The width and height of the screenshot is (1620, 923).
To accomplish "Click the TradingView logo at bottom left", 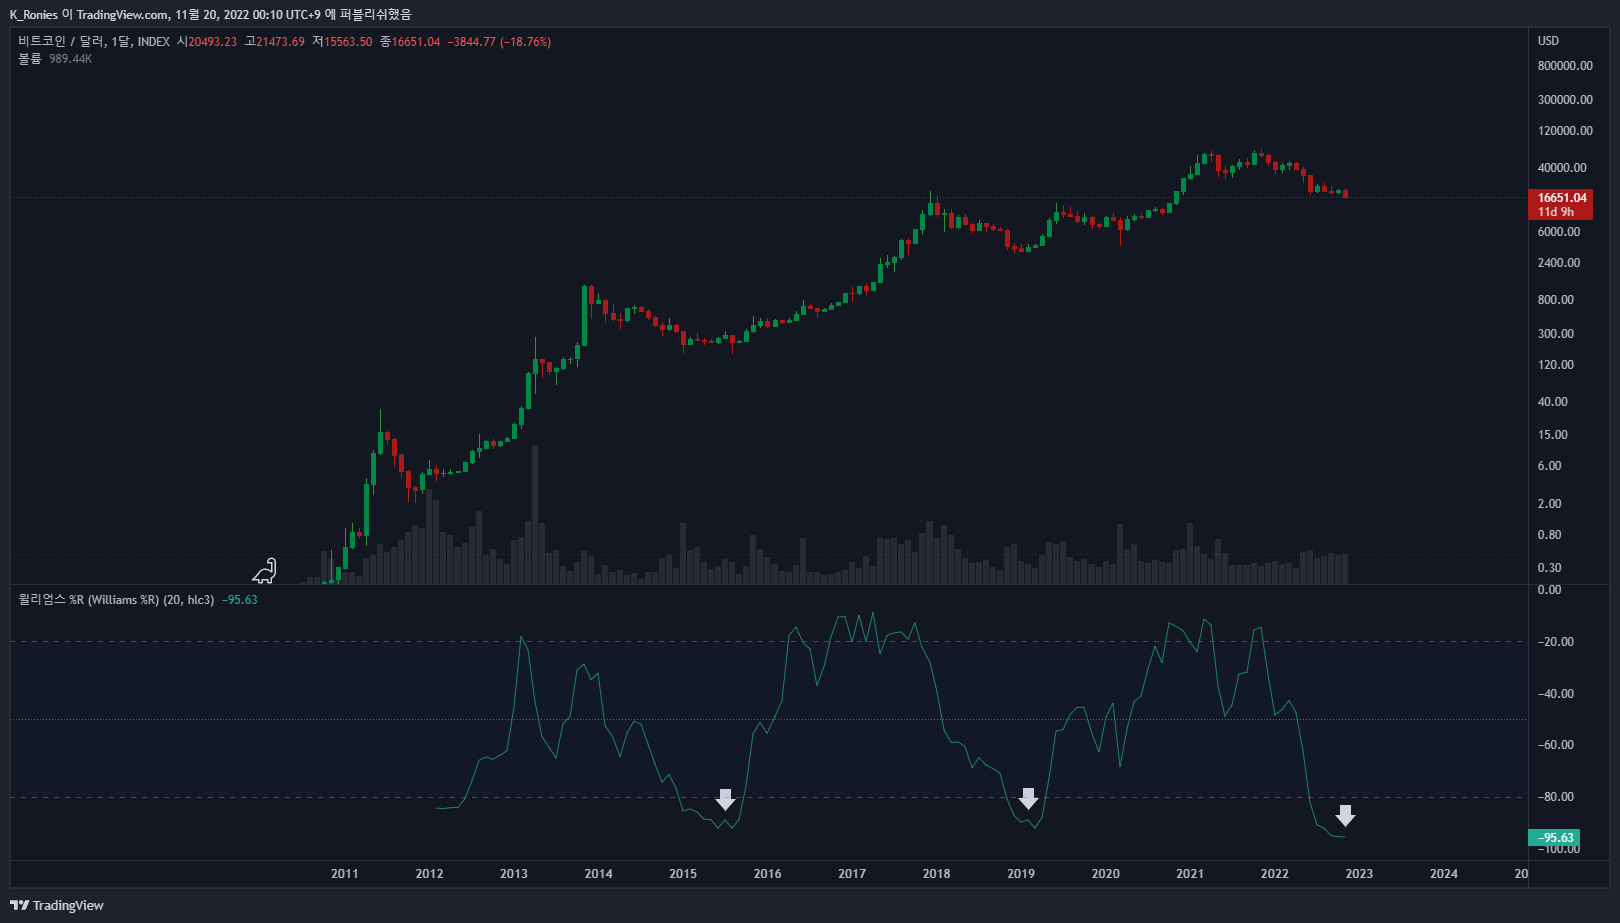I will coord(57,905).
